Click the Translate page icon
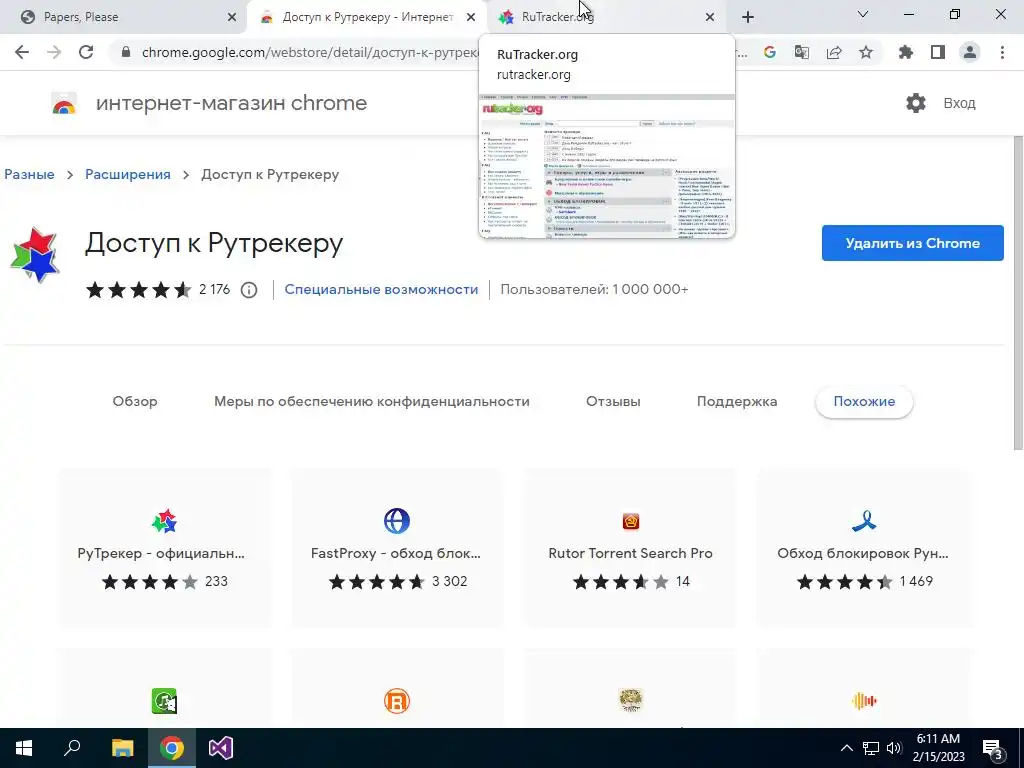This screenshot has height=768, width=1024. click(802, 52)
